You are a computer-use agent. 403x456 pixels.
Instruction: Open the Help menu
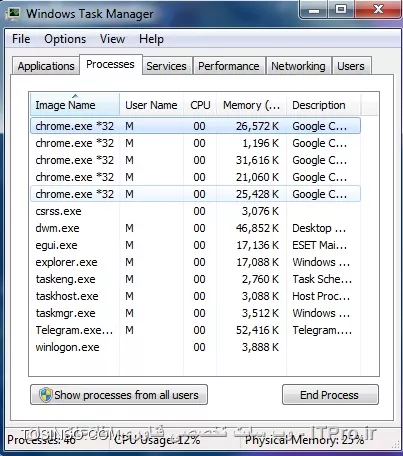[151, 39]
